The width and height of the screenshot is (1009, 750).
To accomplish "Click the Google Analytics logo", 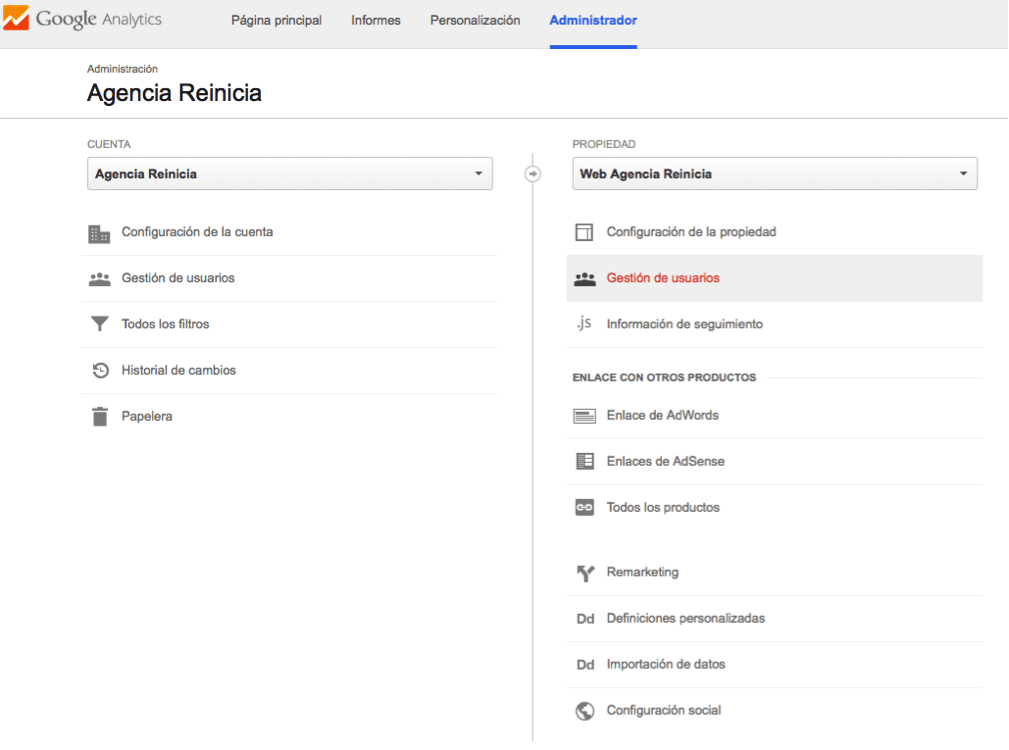I will click(x=82, y=20).
